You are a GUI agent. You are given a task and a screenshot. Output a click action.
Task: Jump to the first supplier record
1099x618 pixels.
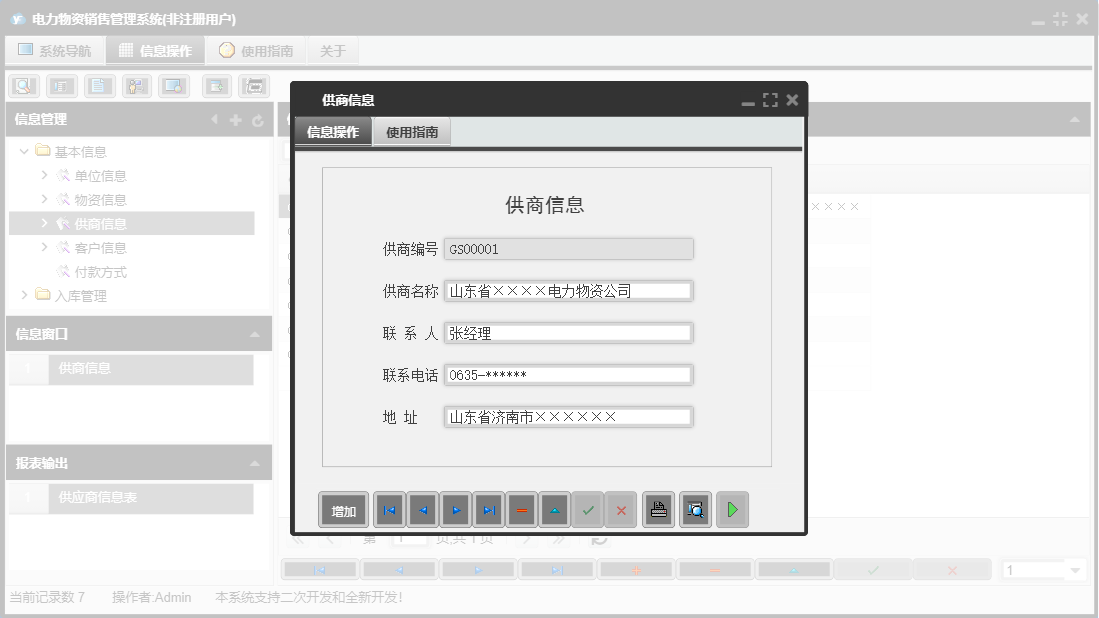(389, 509)
